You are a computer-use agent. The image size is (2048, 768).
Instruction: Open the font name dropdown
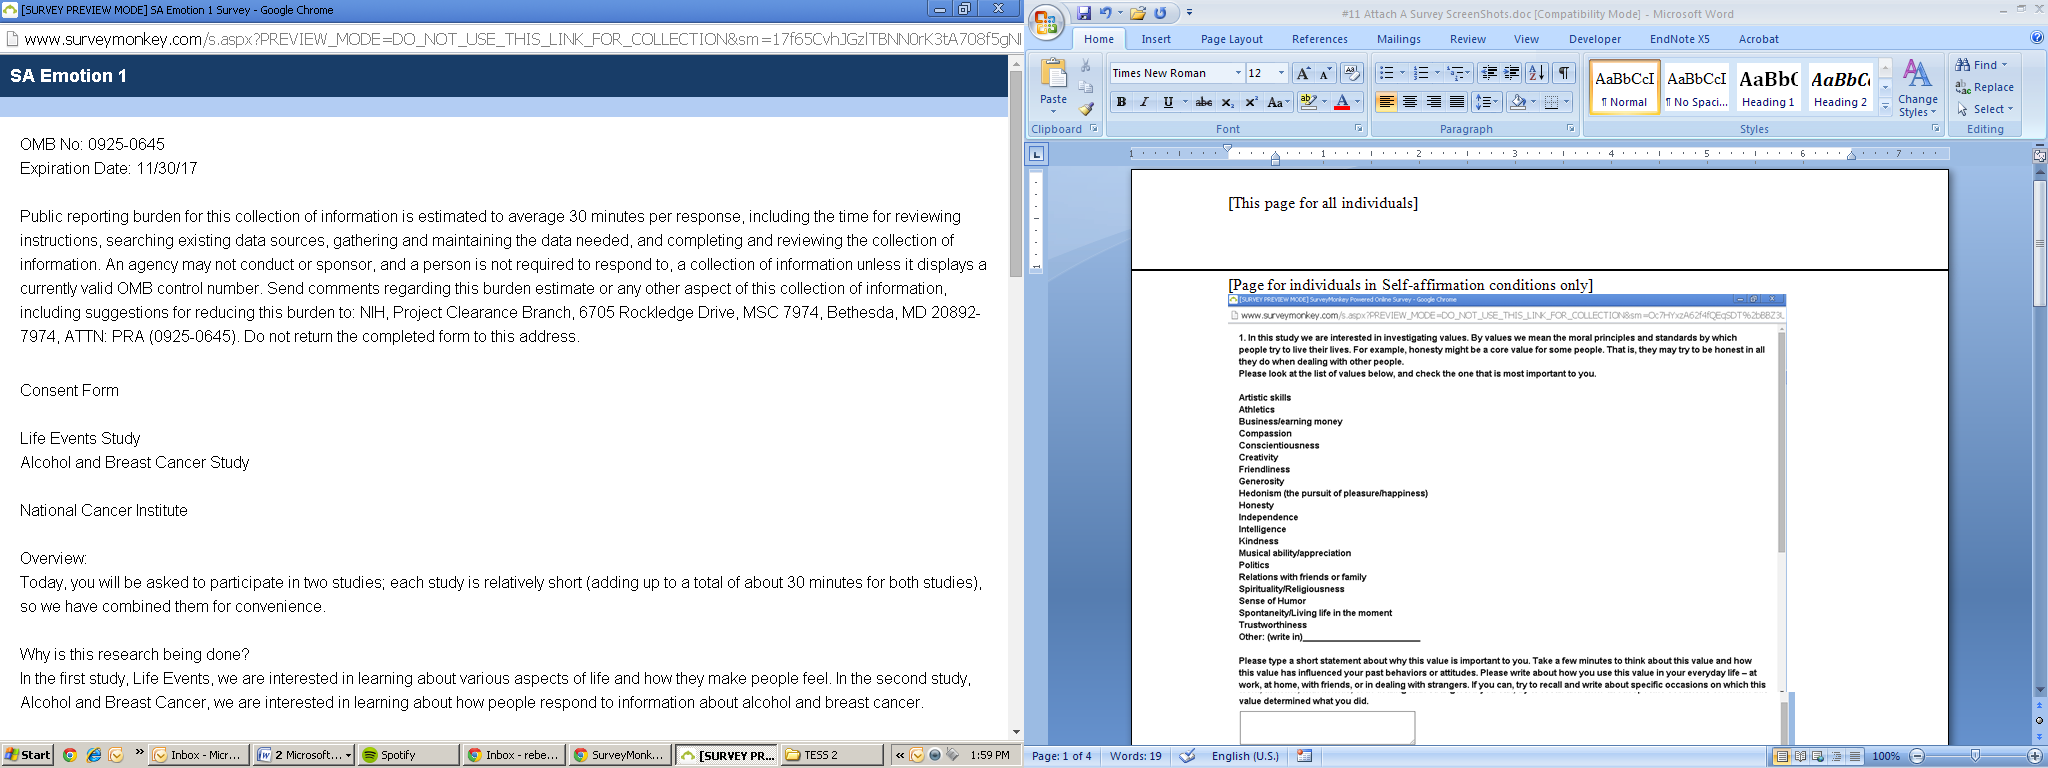tap(1238, 73)
